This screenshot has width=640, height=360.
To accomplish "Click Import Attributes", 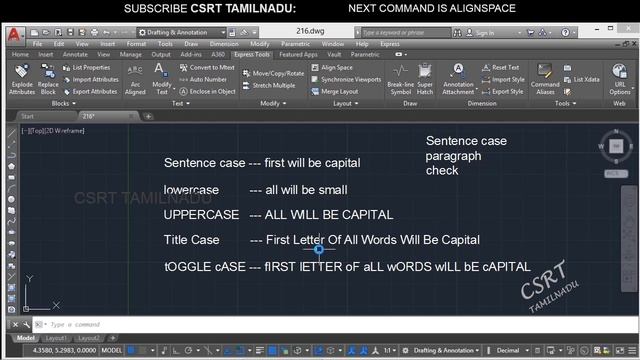I will click(x=91, y=80).
